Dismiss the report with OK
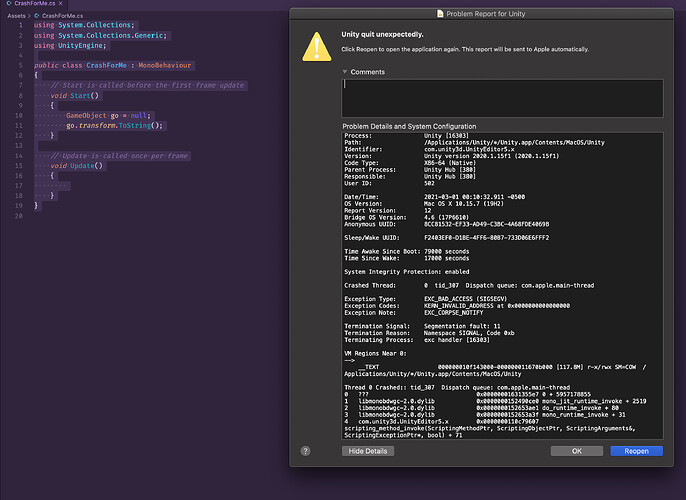The width and height of the screenshot is (686, 500). [x=577, y=451]
